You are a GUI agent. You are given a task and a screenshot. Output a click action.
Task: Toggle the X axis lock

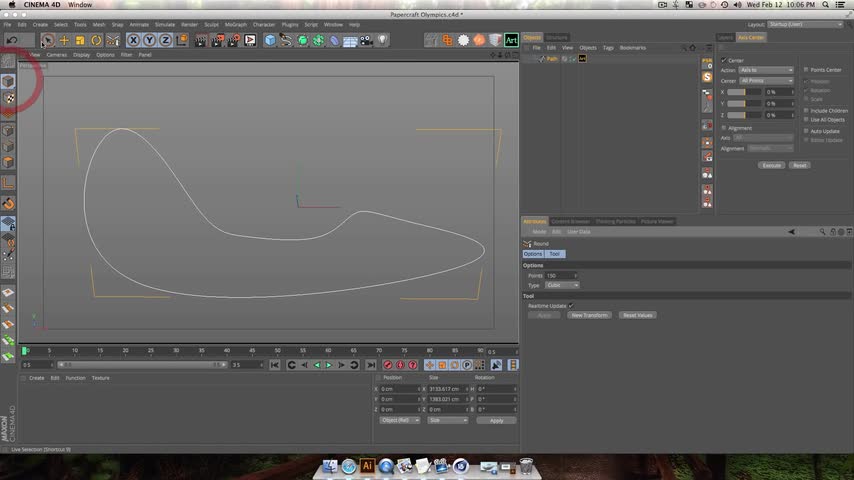coord(134,40)
